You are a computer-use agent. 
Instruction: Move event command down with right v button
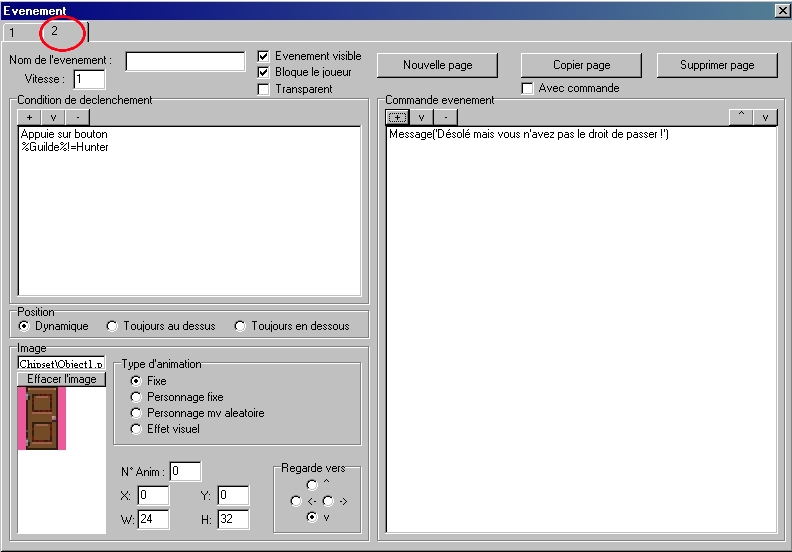765,117
